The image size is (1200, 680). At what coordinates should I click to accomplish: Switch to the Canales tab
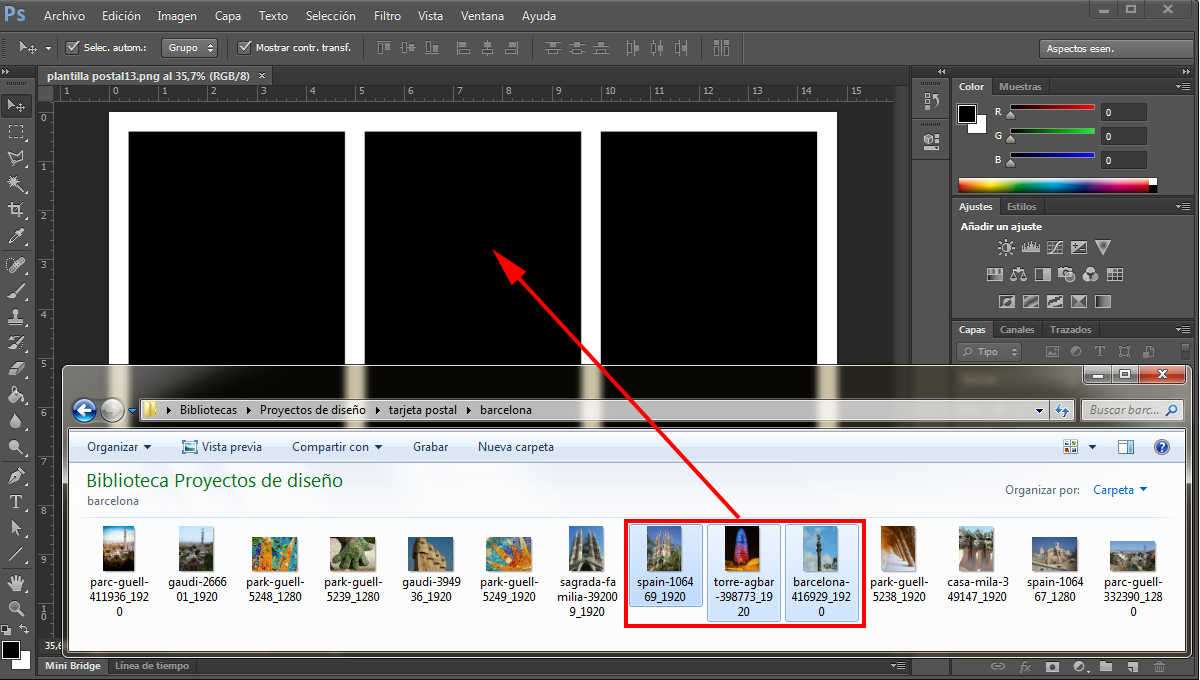point(1017,329)
